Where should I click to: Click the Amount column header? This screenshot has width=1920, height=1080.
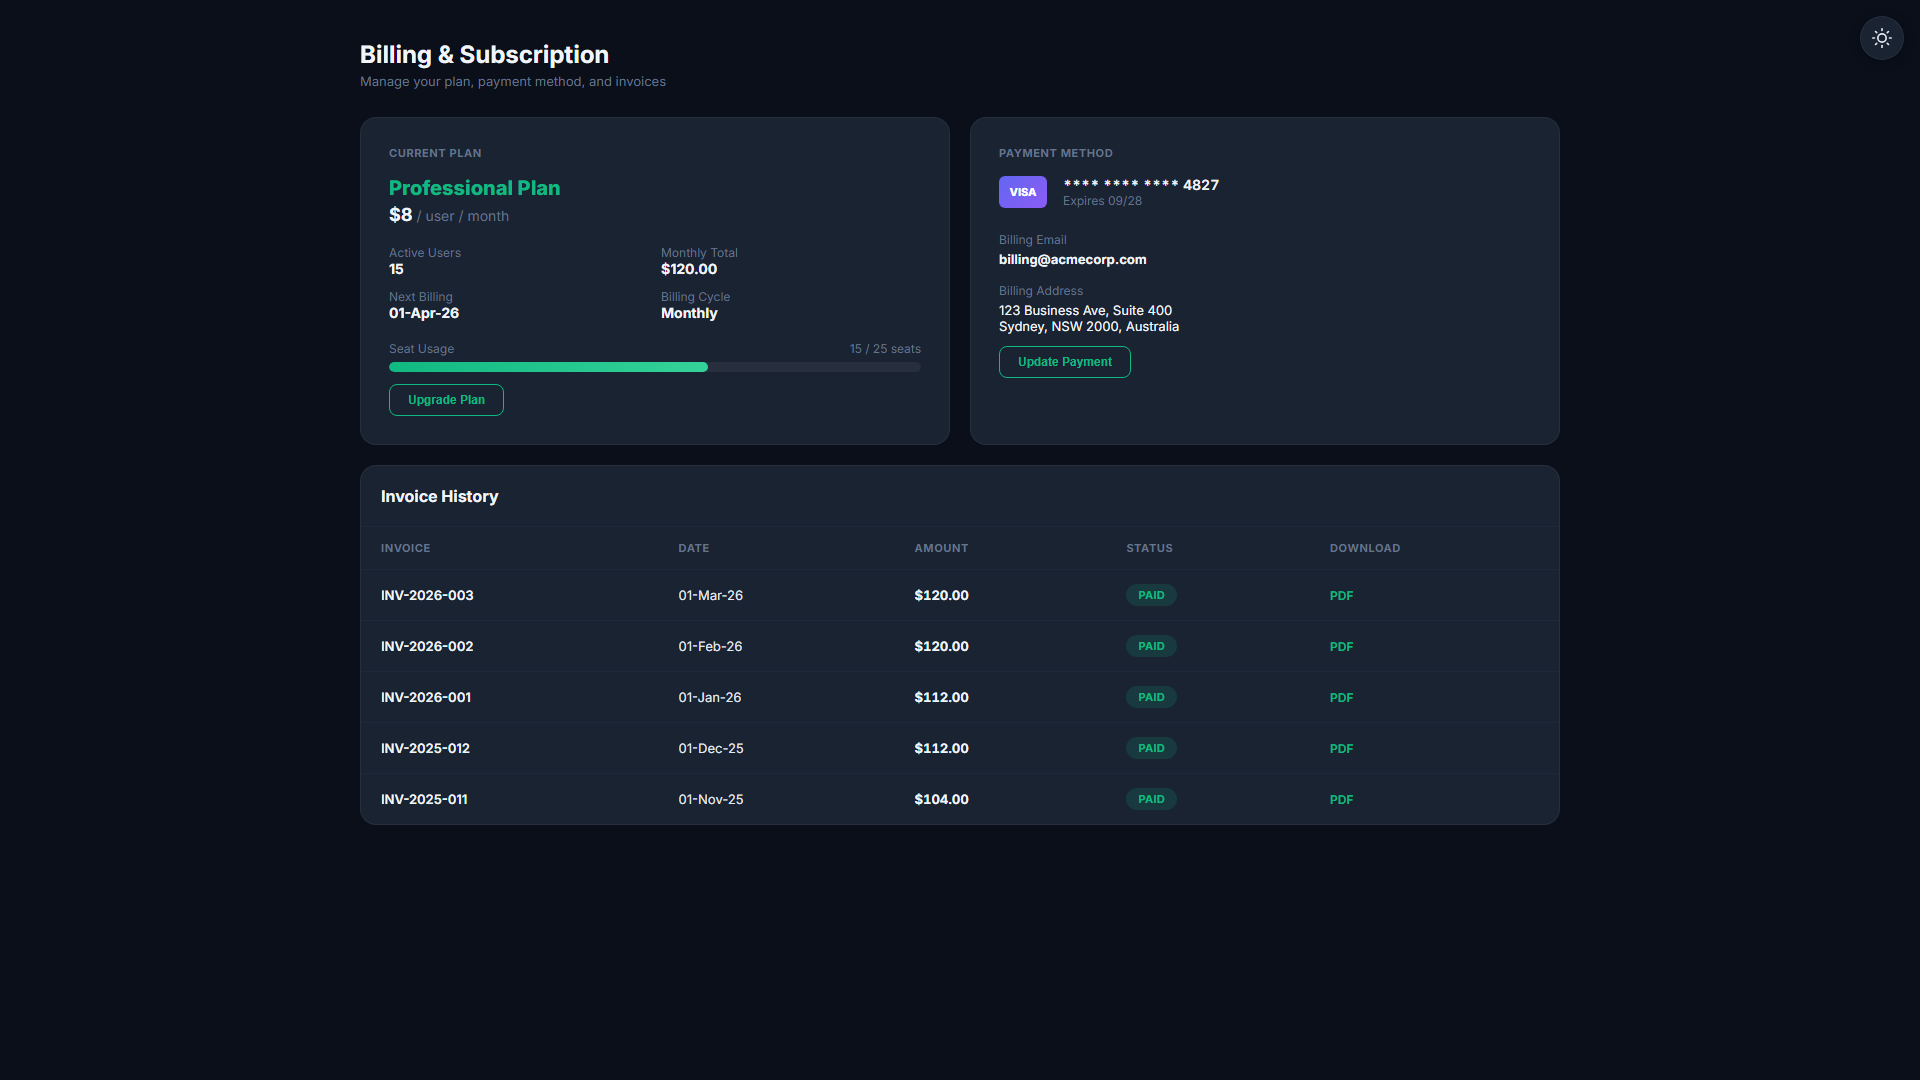941,548
